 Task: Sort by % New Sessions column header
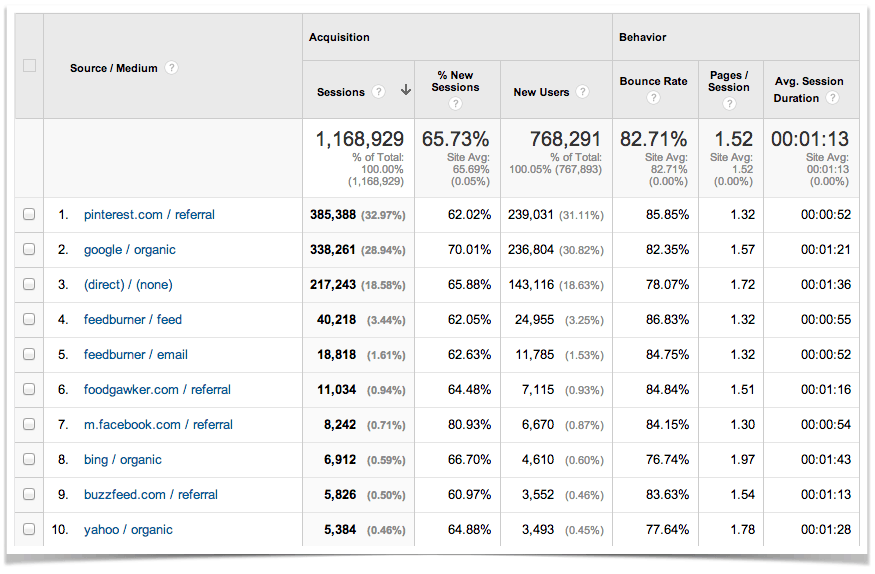click(x=455, y=81)
